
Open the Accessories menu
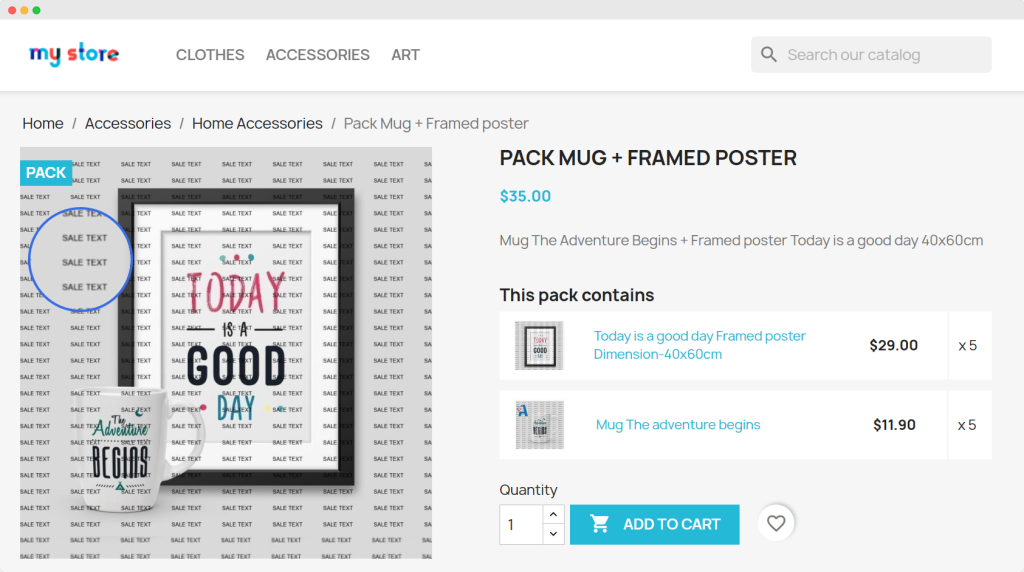(x=317, y=55)
